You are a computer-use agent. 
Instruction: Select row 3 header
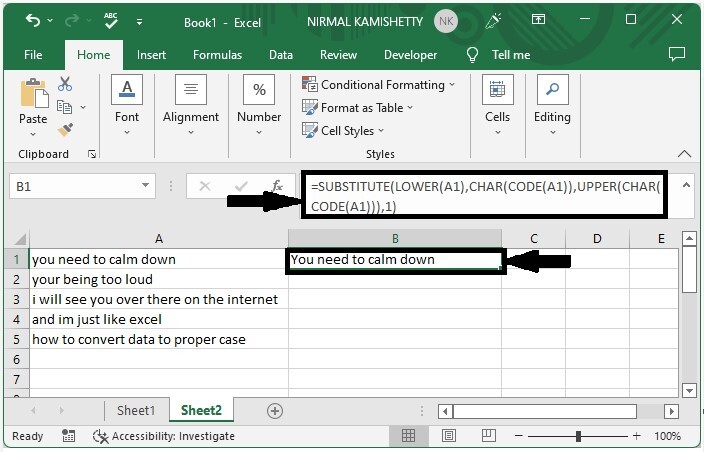tap(17, 299)
